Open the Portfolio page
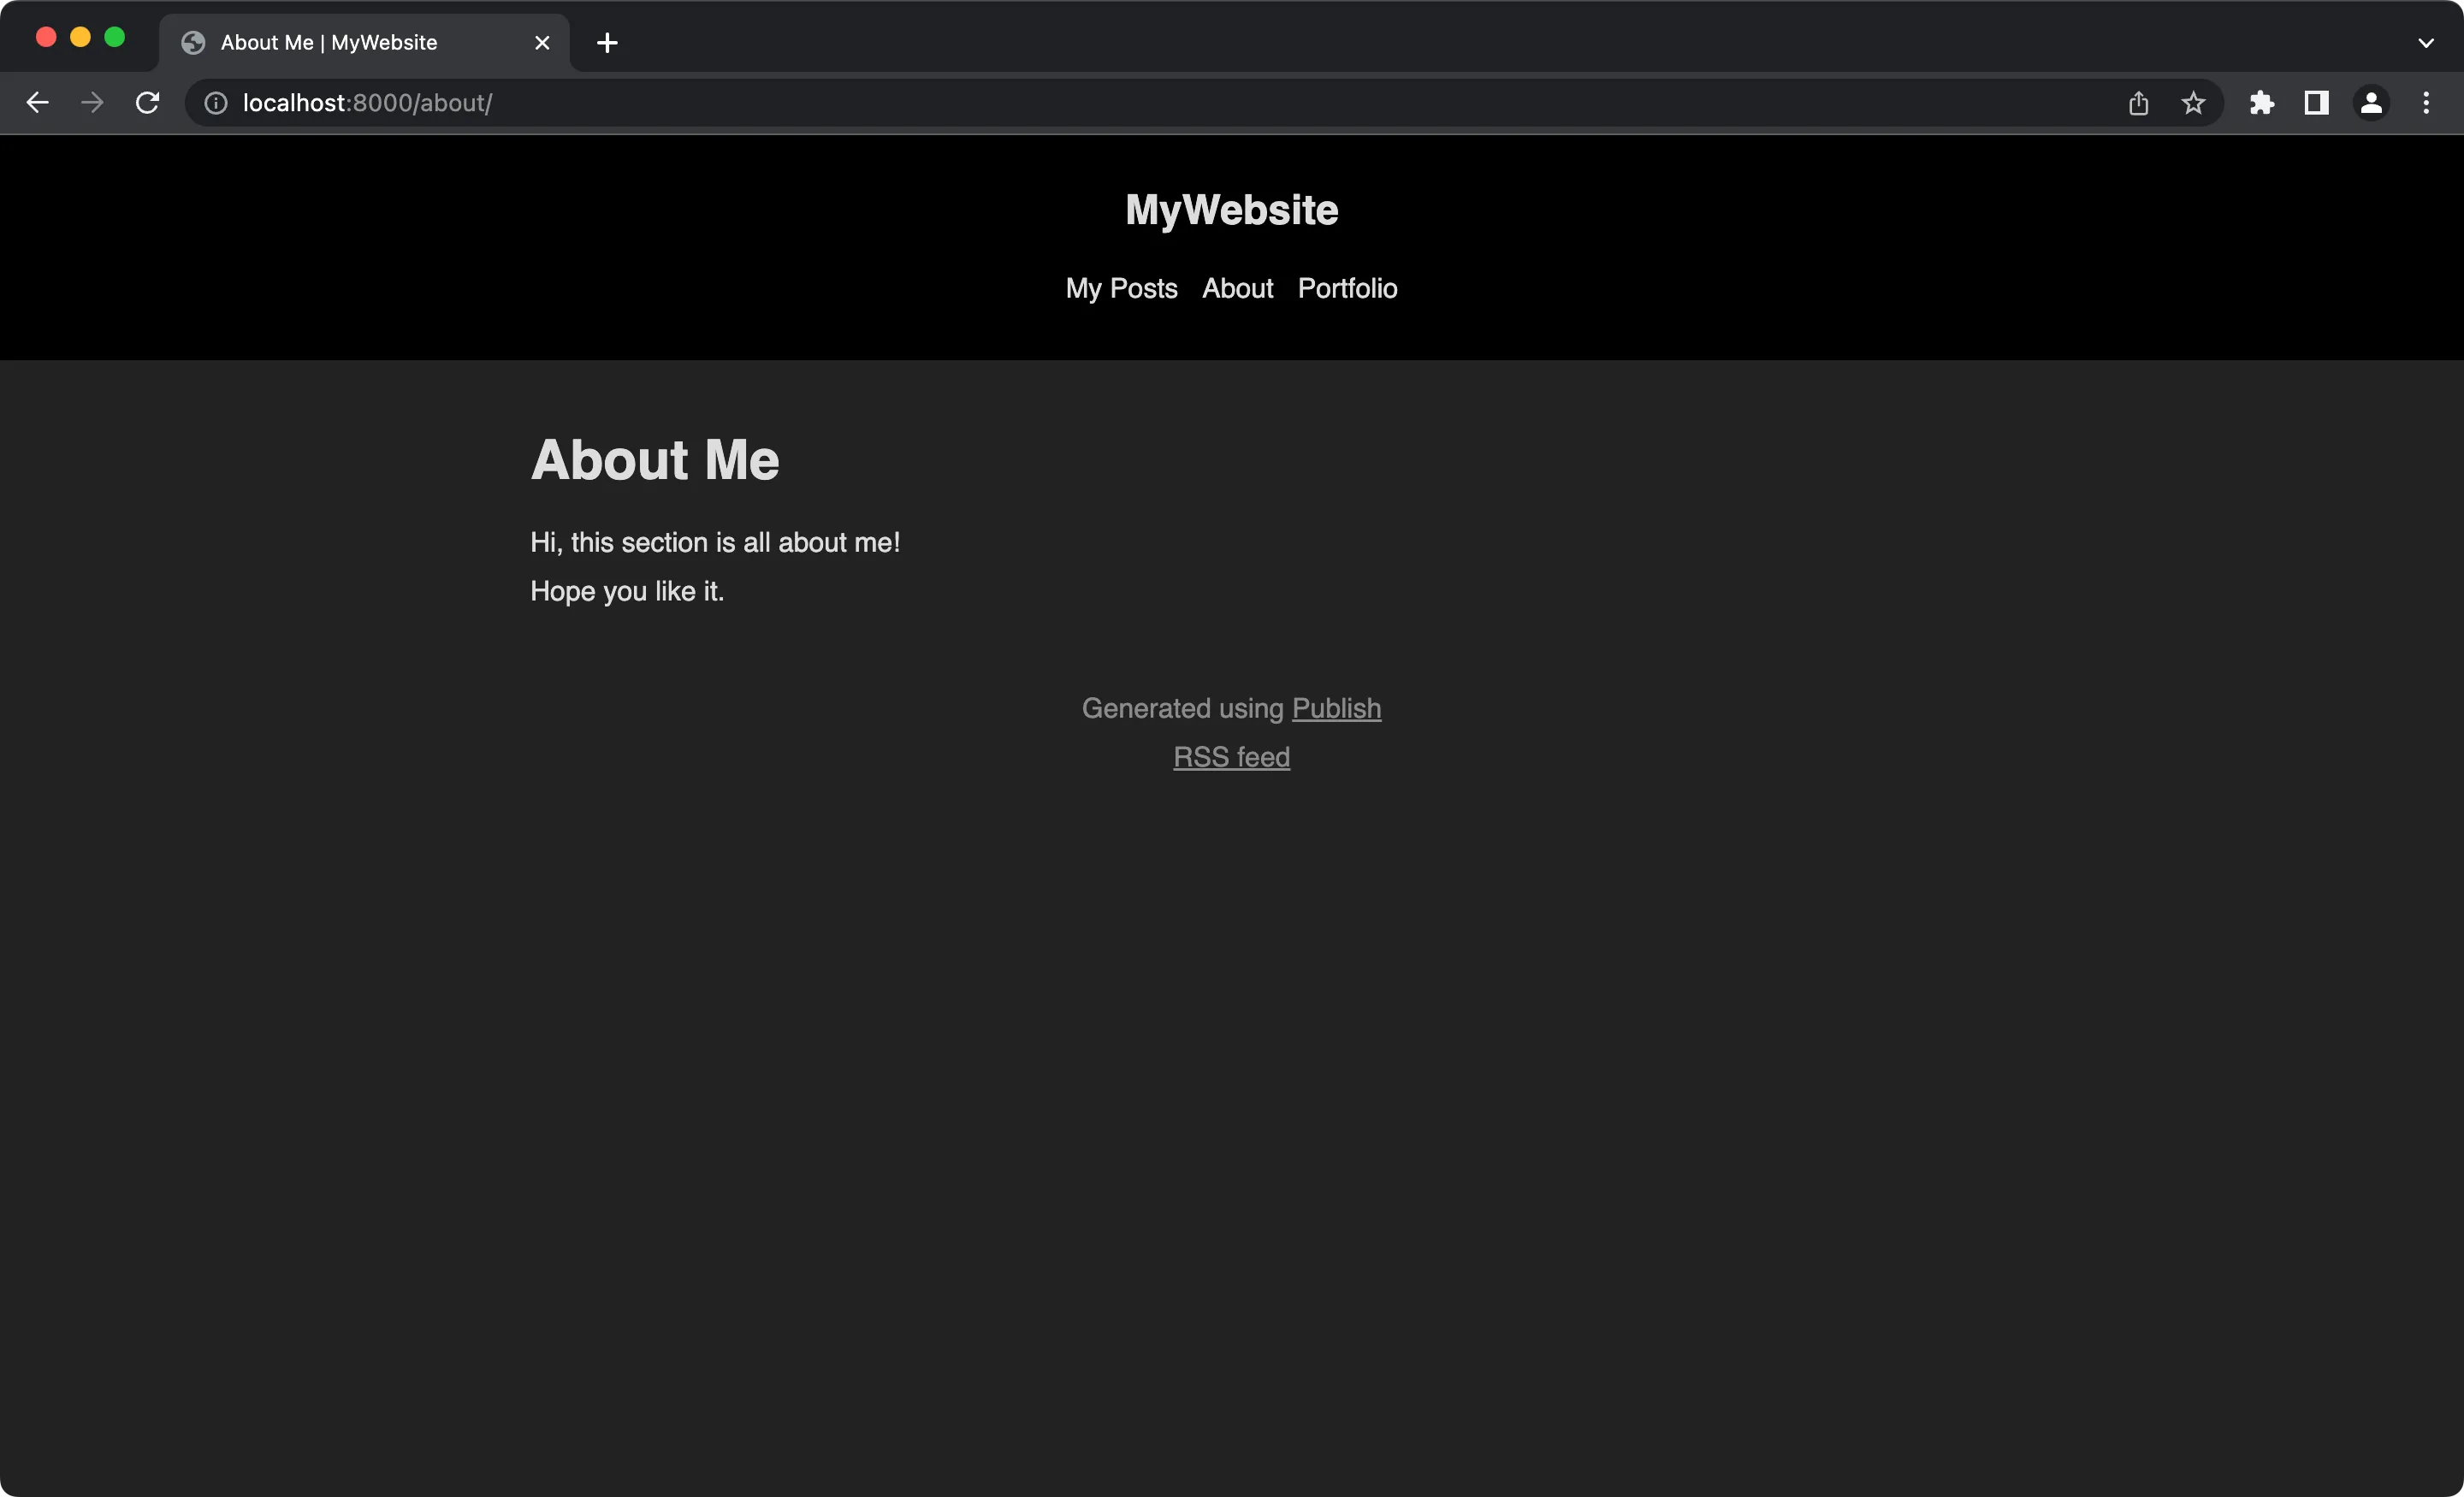Screen dimensions: 2464x1497 1347,288
